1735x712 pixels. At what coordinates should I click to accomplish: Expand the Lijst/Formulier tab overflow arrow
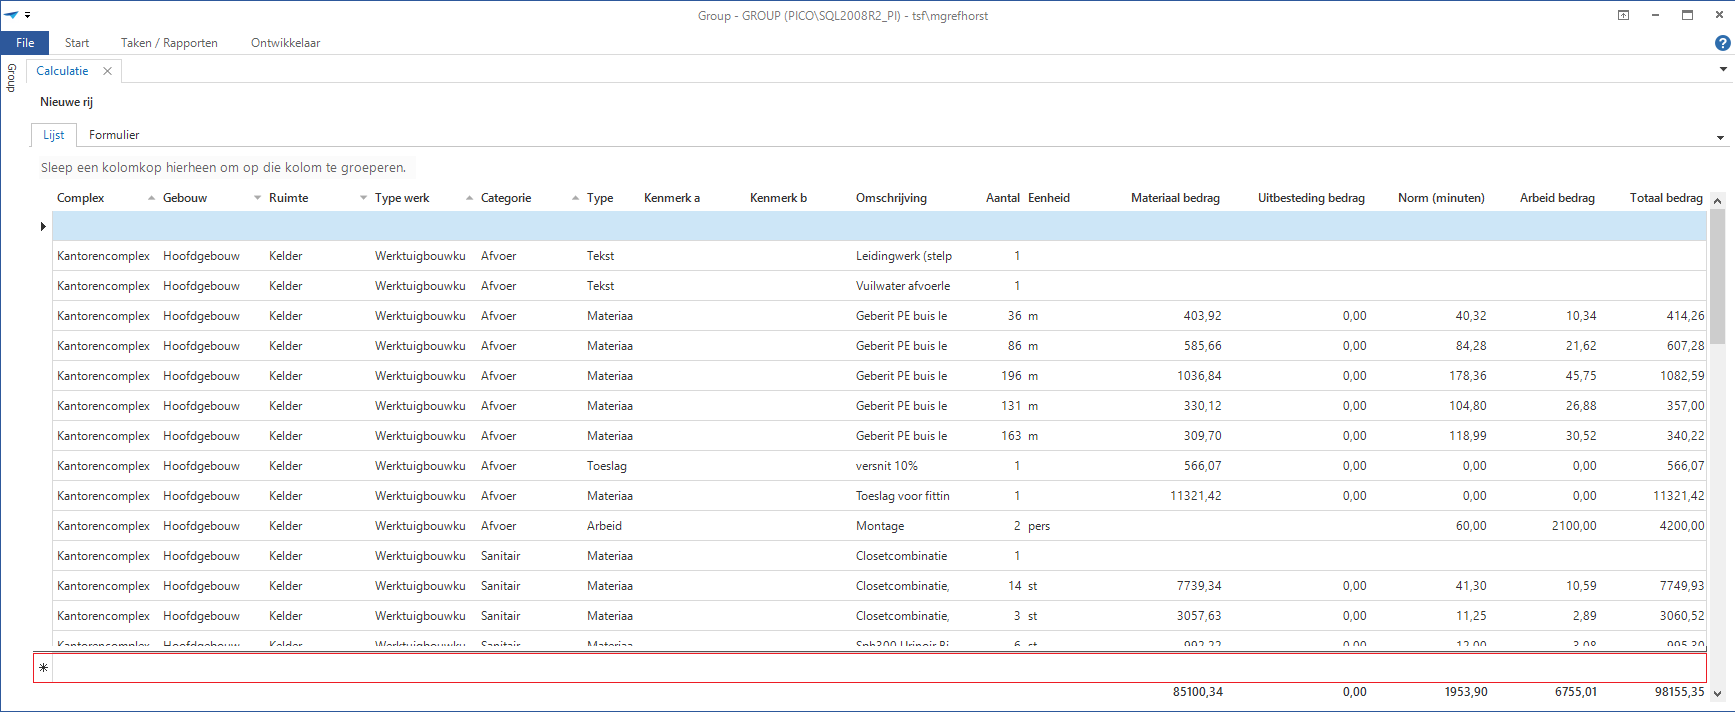(1720, 138)
